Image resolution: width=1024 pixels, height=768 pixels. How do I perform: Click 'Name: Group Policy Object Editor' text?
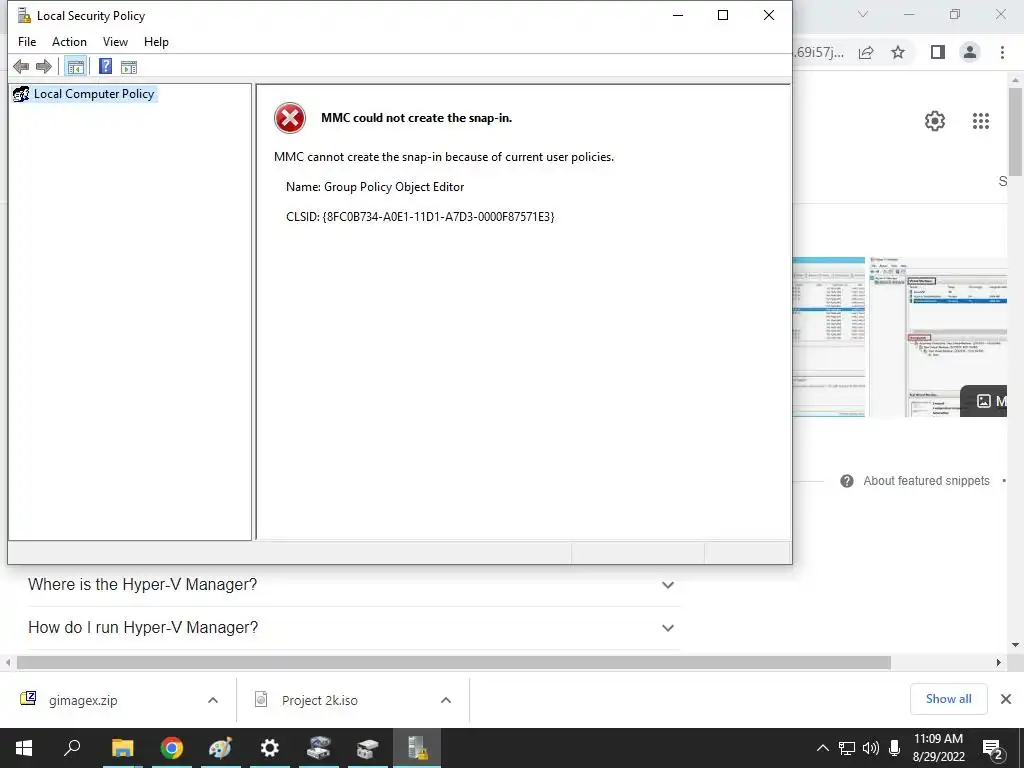click(x=375, y=187)
